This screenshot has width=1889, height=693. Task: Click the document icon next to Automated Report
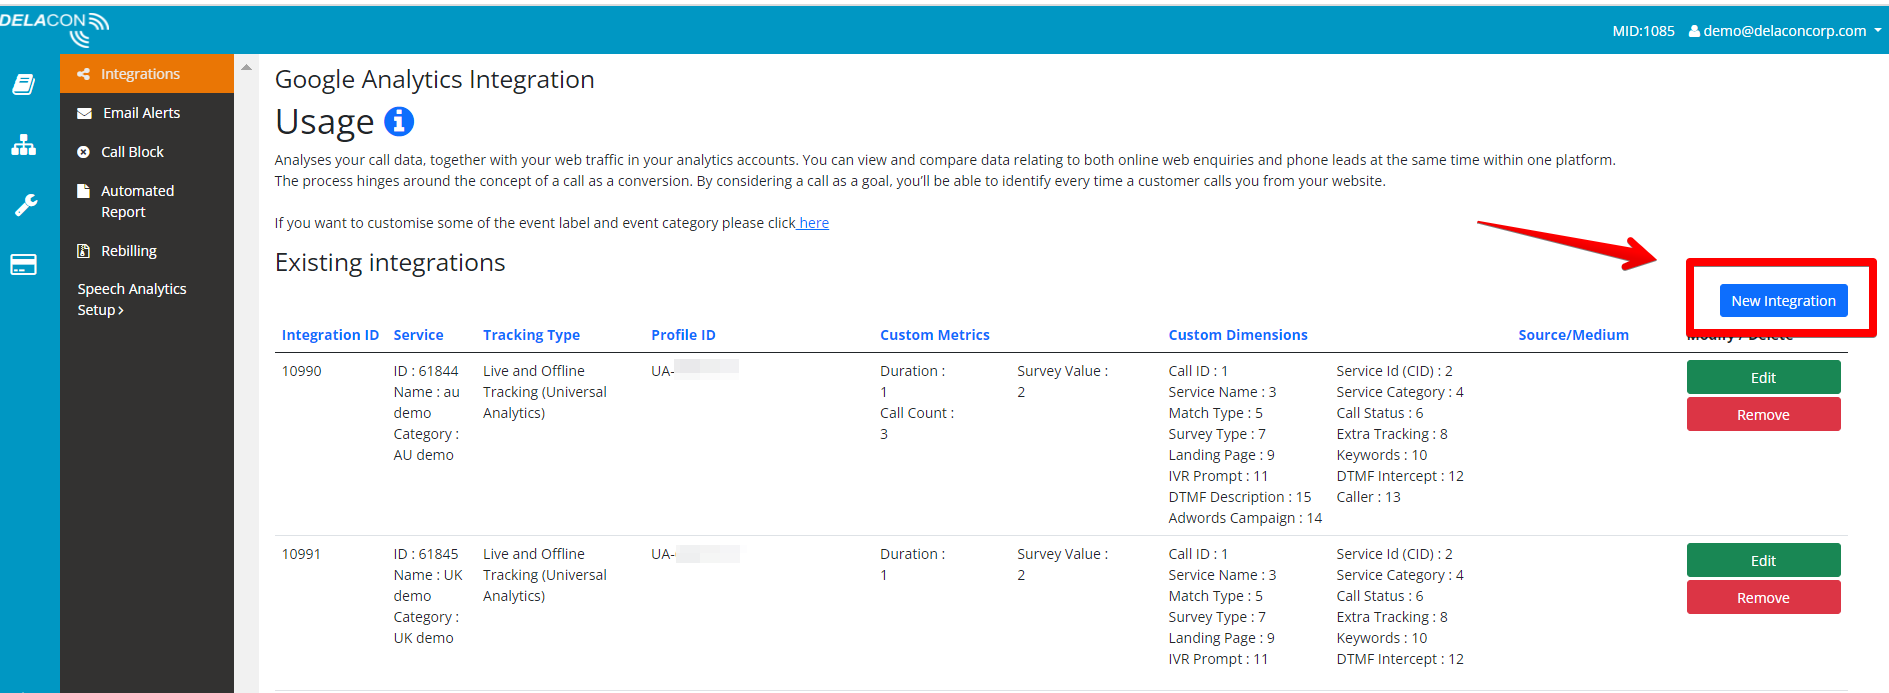[84, 189]
